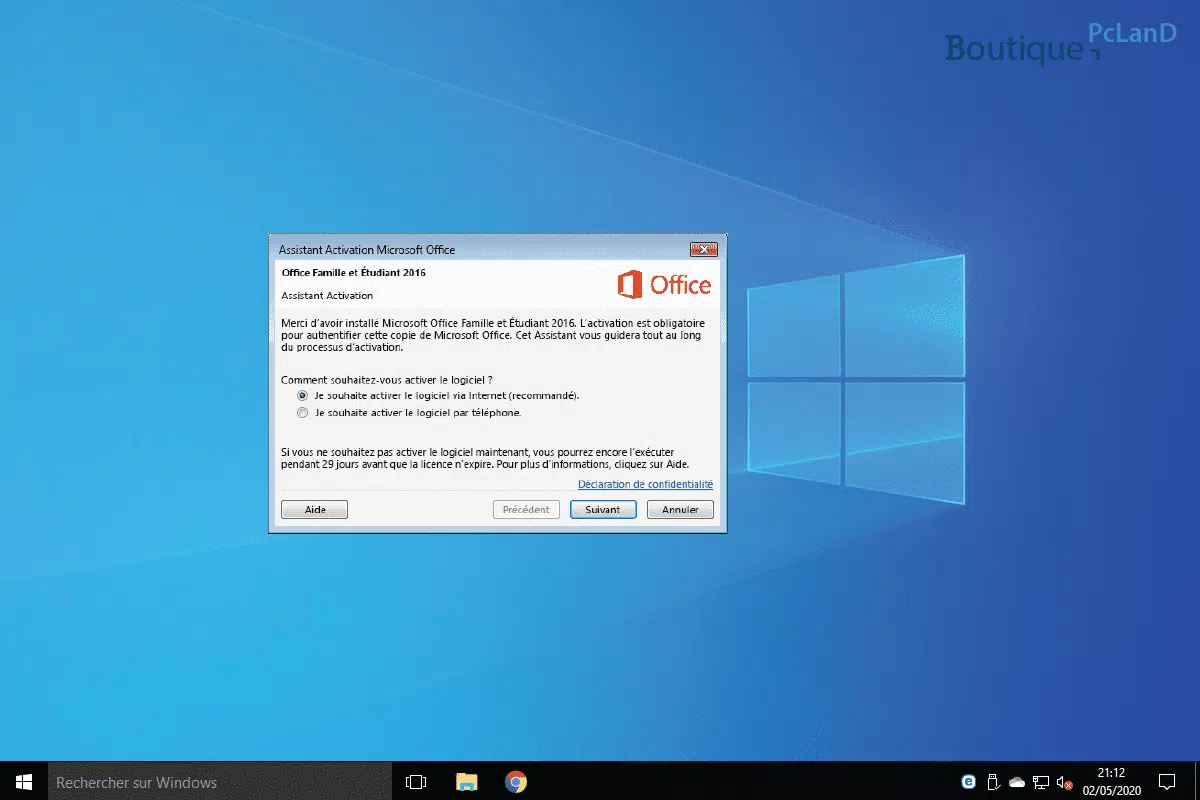Choose activate by telephone radio option
Viewport: 1200px width, 800px height.
[302, 412]
